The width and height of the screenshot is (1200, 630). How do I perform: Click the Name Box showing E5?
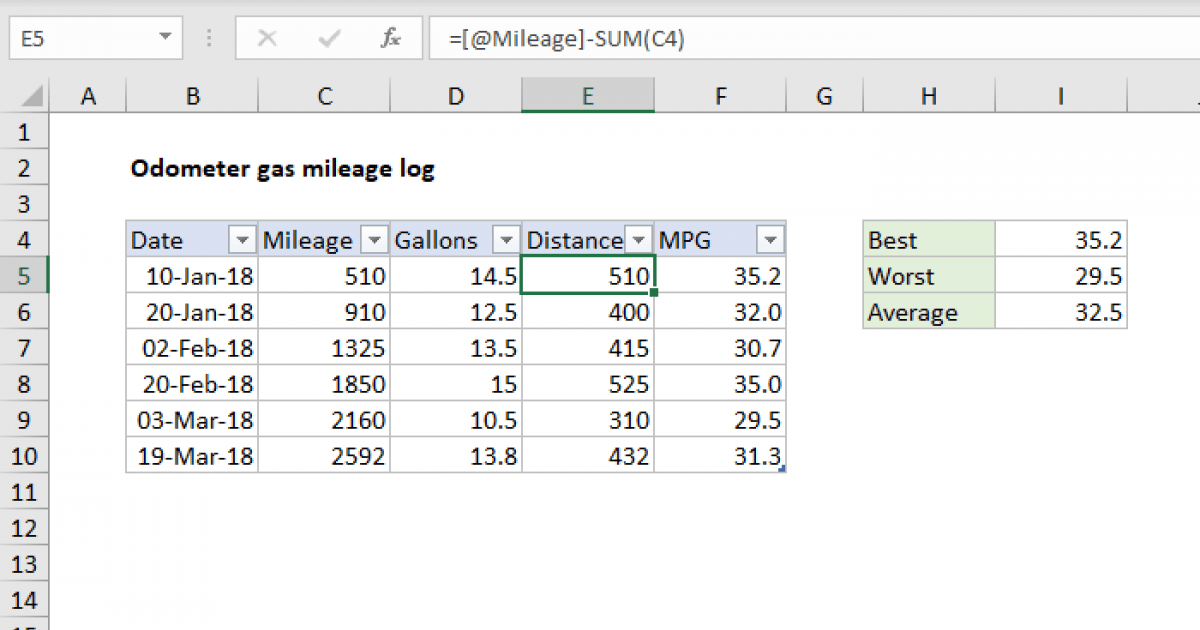[x=80, y=39]
